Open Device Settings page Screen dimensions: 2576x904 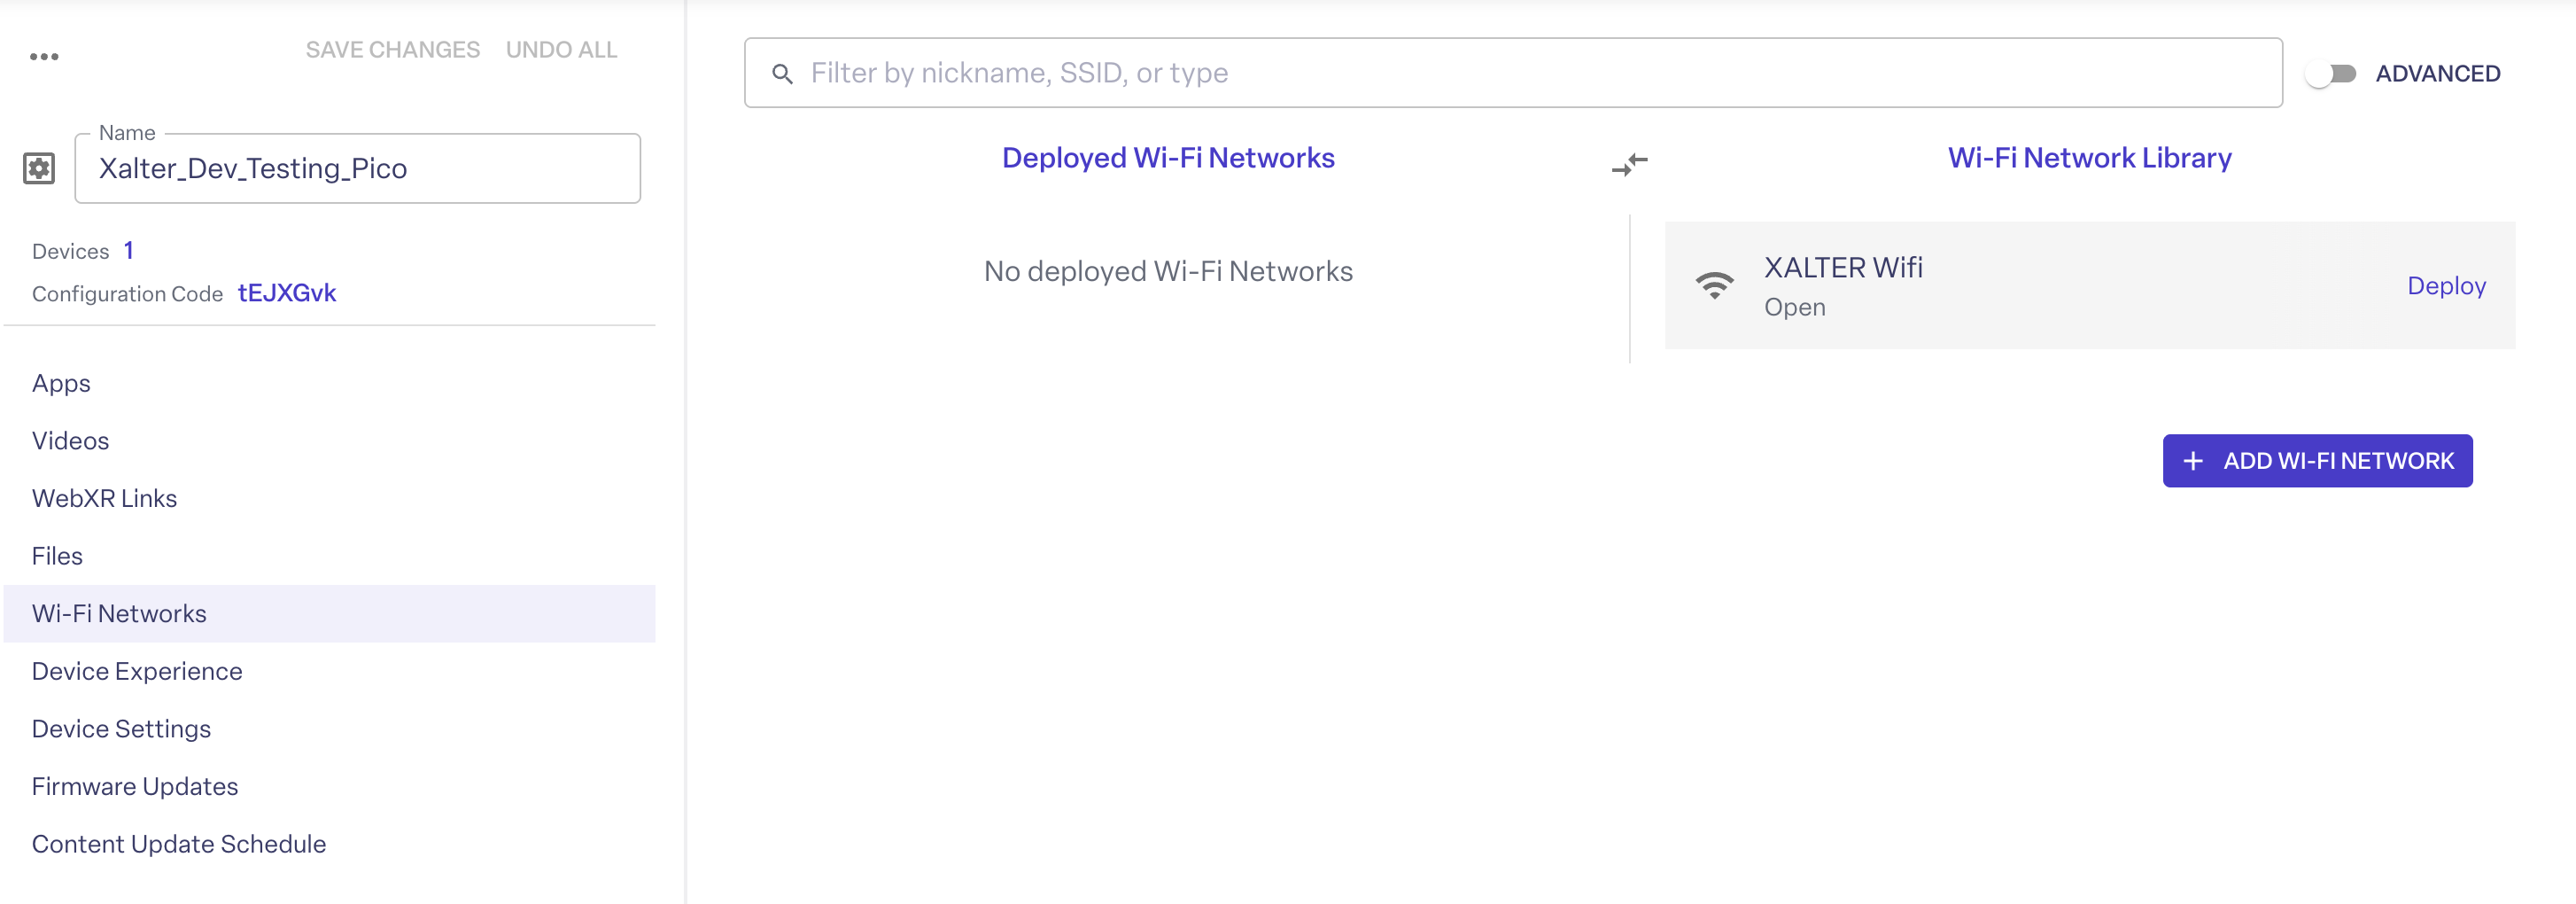[330, 729]
